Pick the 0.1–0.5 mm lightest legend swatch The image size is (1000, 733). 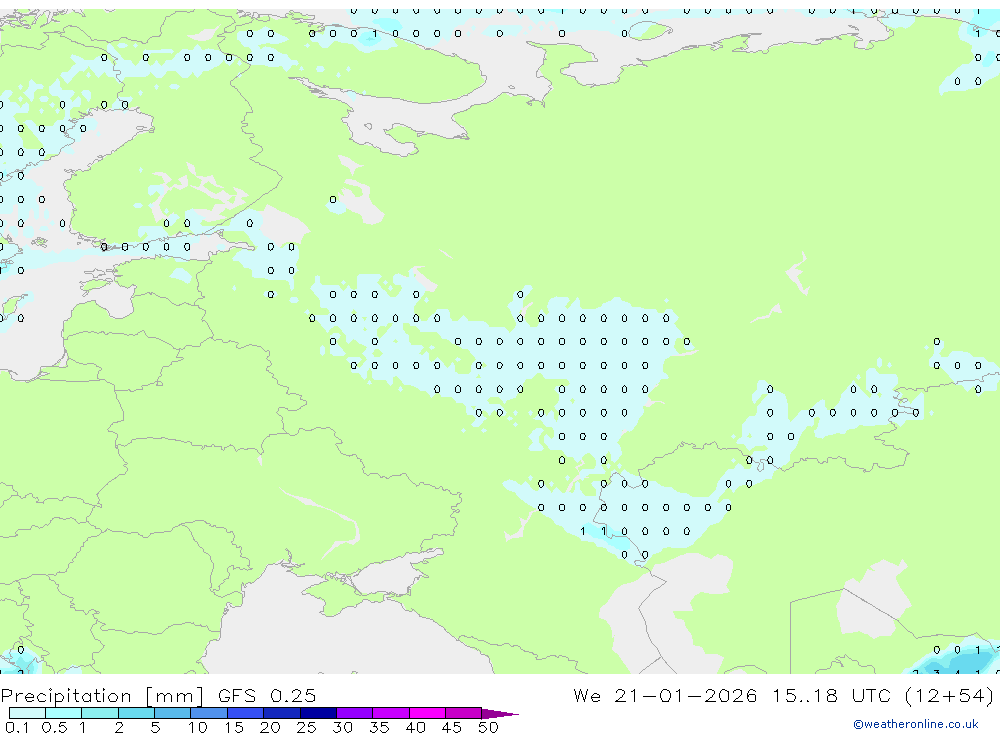click(27, 713)
